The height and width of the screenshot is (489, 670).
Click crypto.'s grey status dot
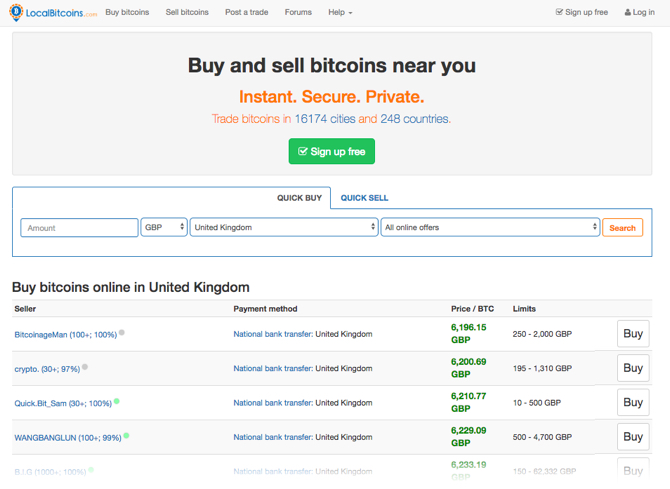click(x=85, y=367)
